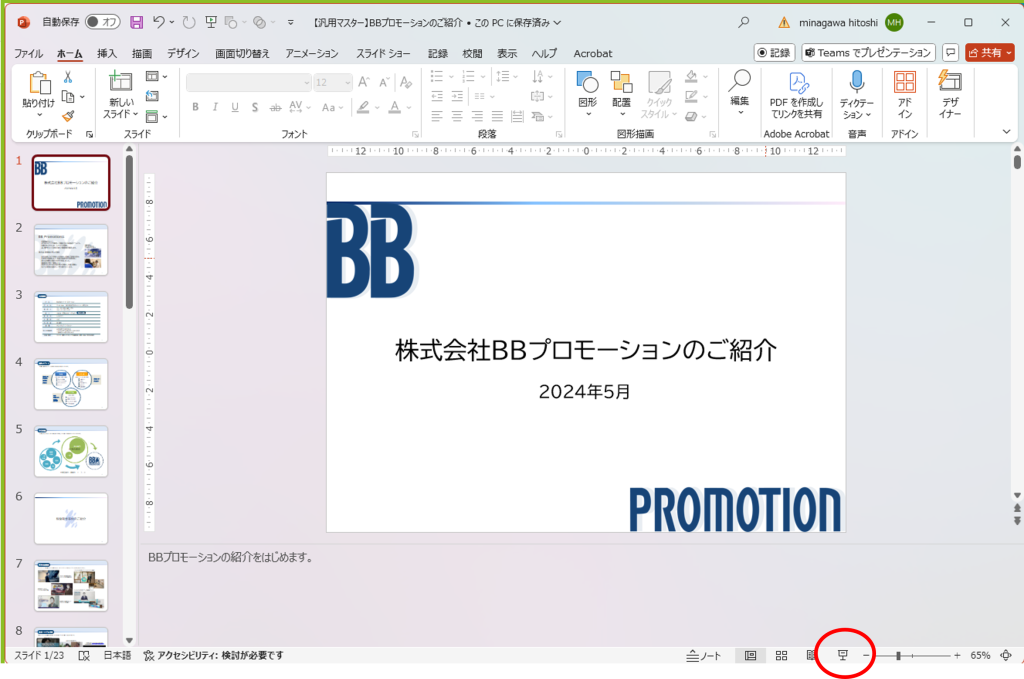
Task: Click the Record (記録) button
Action: (774, 53)
